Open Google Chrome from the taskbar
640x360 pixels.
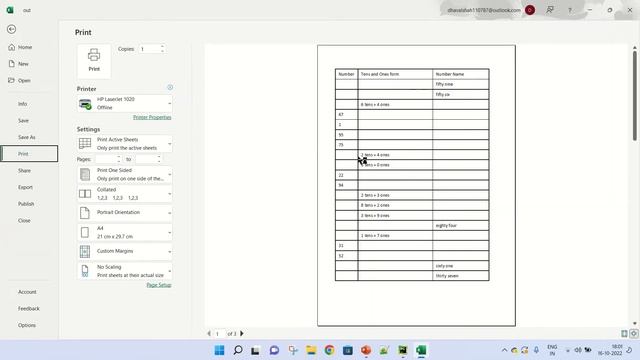pyautogui.click(x=329, y=350)
